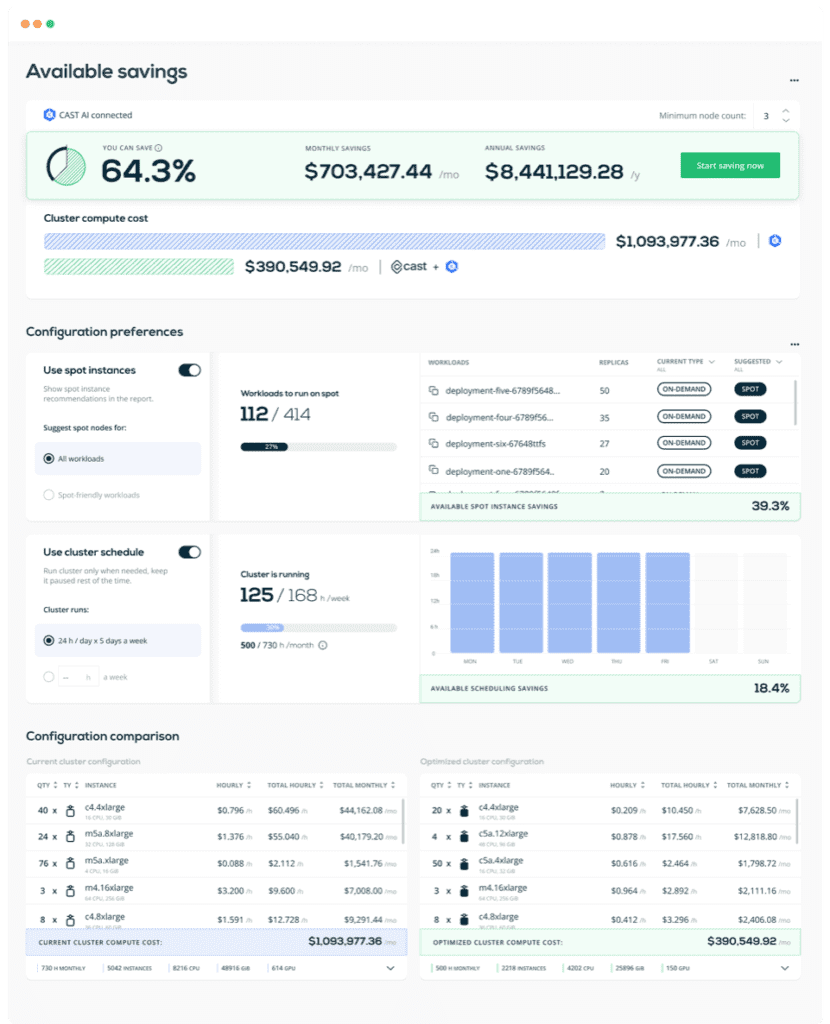Toggle the Use spot instances switch
This screenshot has width=830, height=1024.
click(189, 370)
